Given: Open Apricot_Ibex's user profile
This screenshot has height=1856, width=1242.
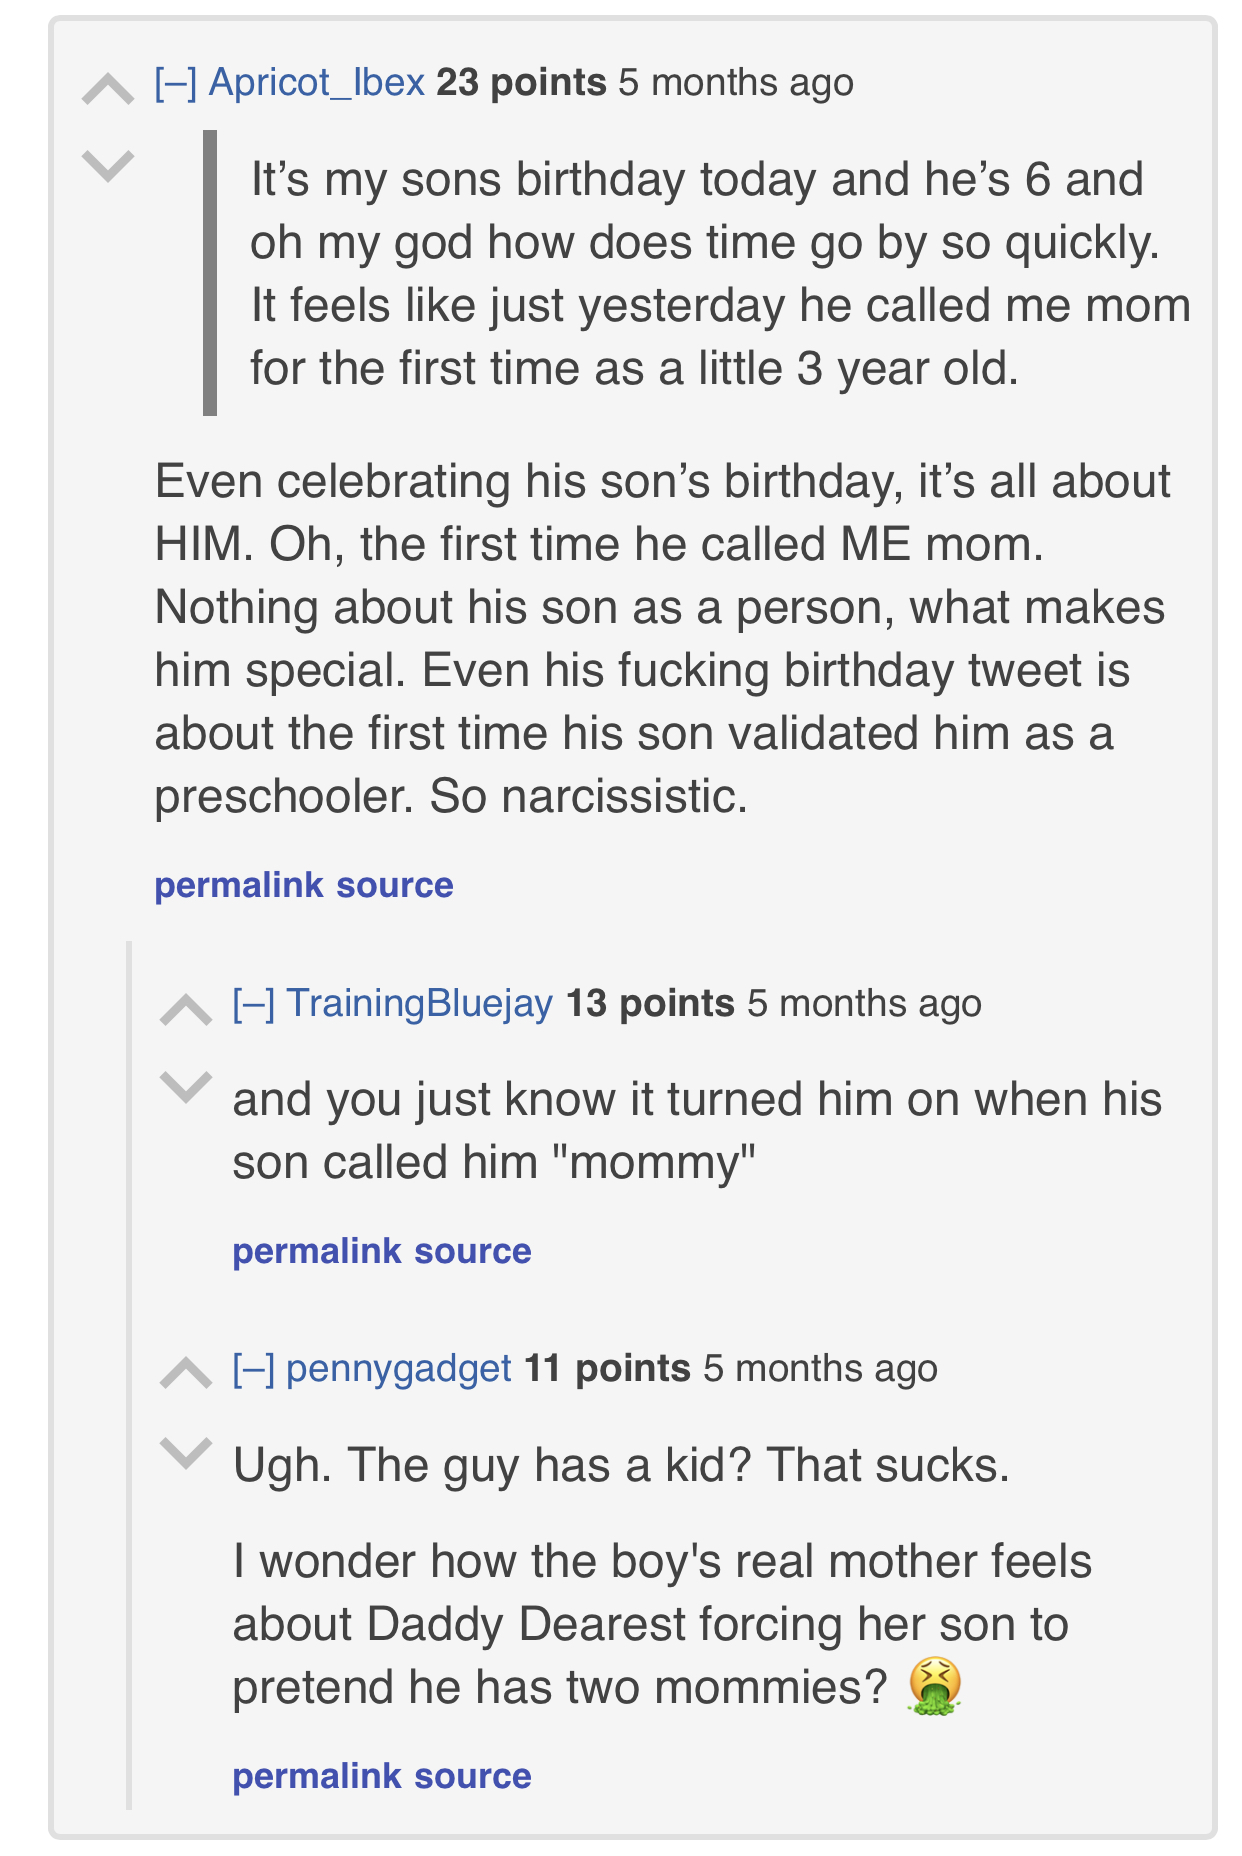Looking at the screenshot, I should [317, 83].
